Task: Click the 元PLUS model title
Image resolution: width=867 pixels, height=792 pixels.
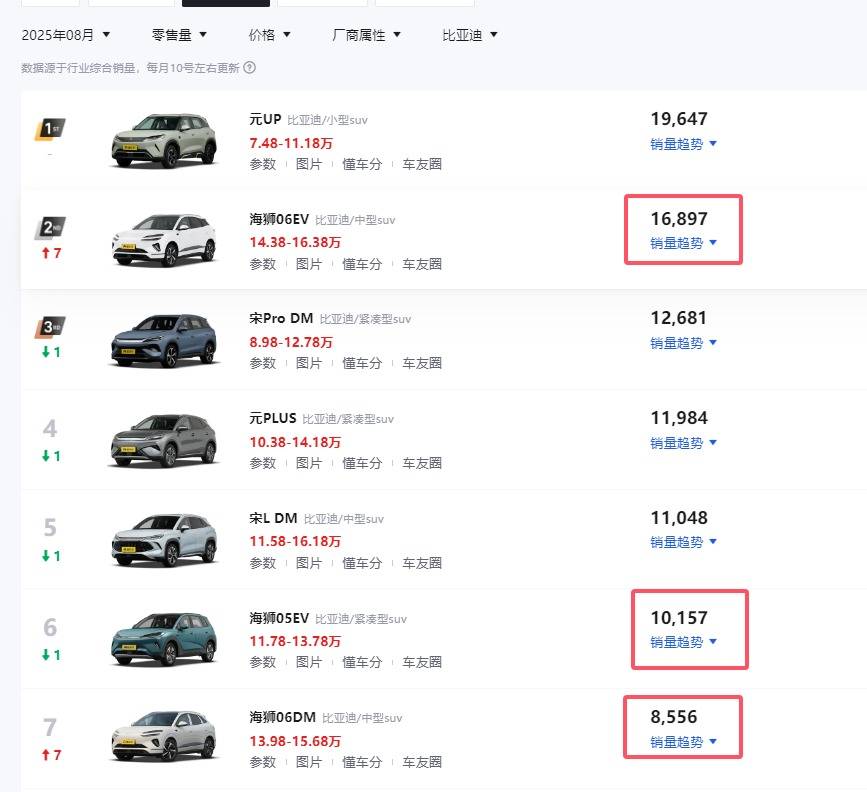Action: (273, 418)
